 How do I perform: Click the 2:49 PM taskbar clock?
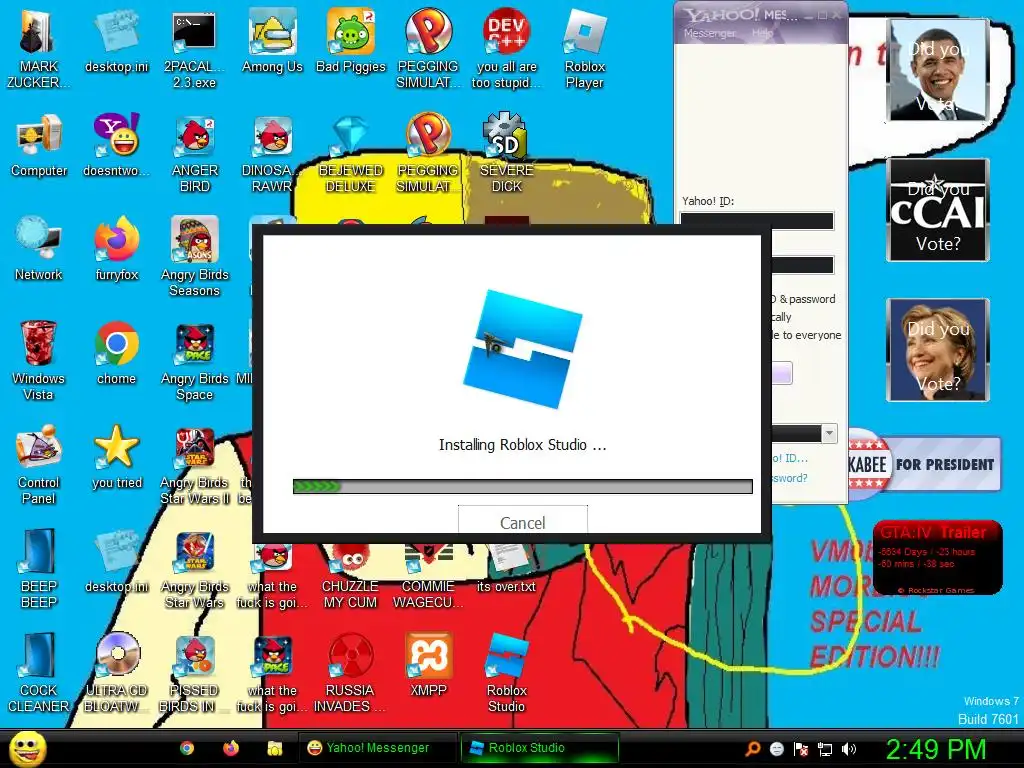click(935, 749)
